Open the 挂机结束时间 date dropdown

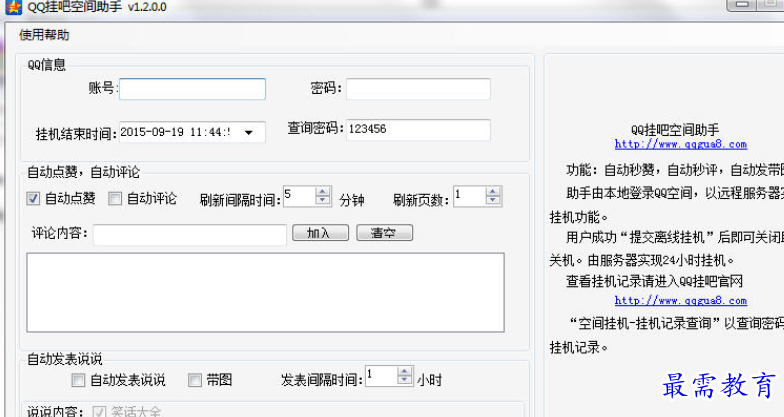click(248, 132)
